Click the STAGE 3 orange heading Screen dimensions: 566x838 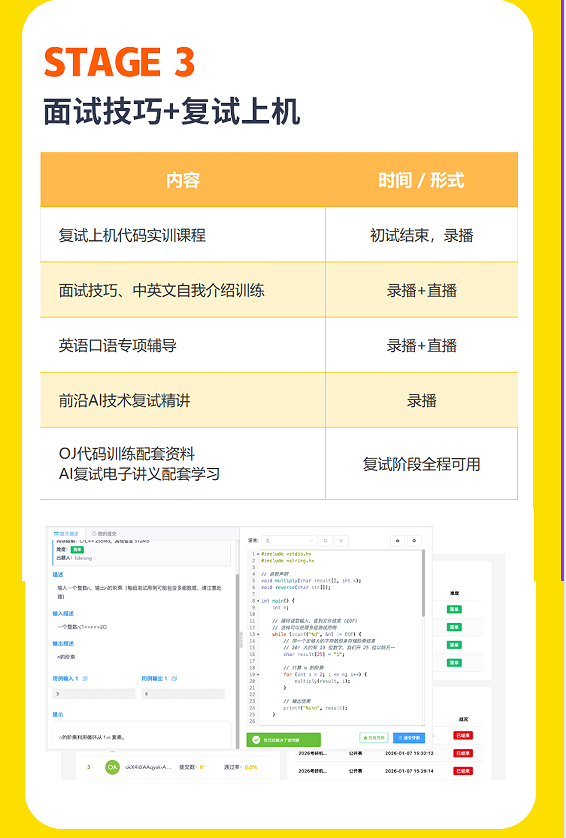119,62
